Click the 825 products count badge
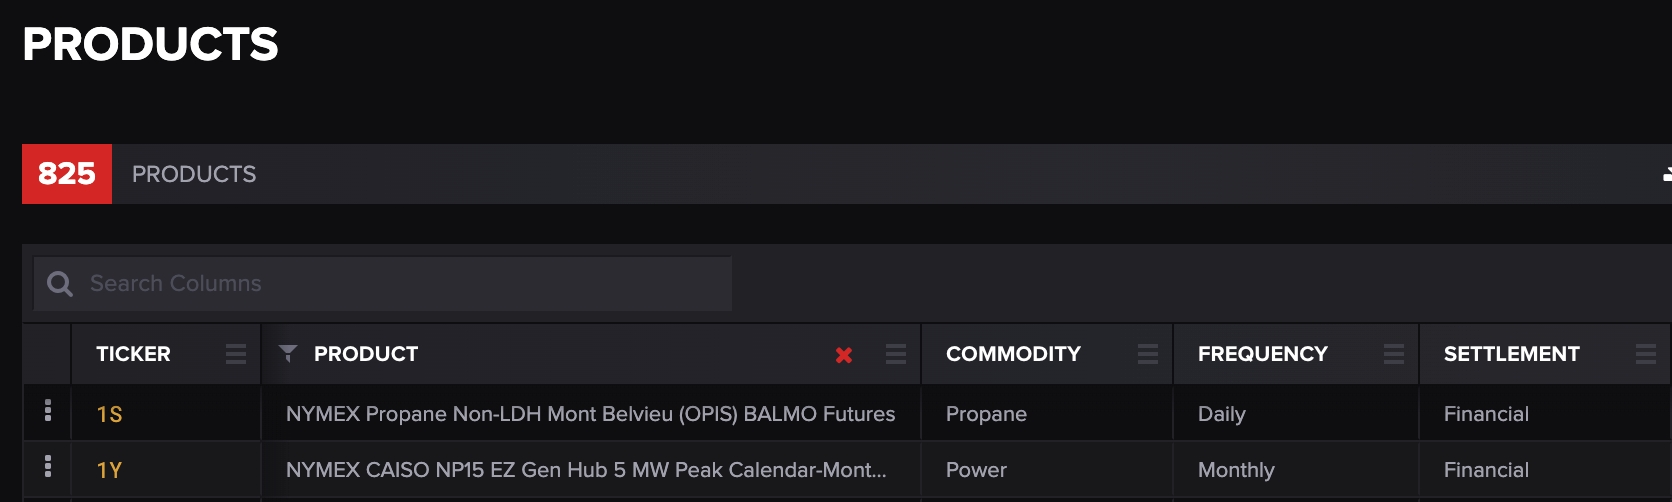The width and height of the screenshot is (1672, 502). coord(67,174)
